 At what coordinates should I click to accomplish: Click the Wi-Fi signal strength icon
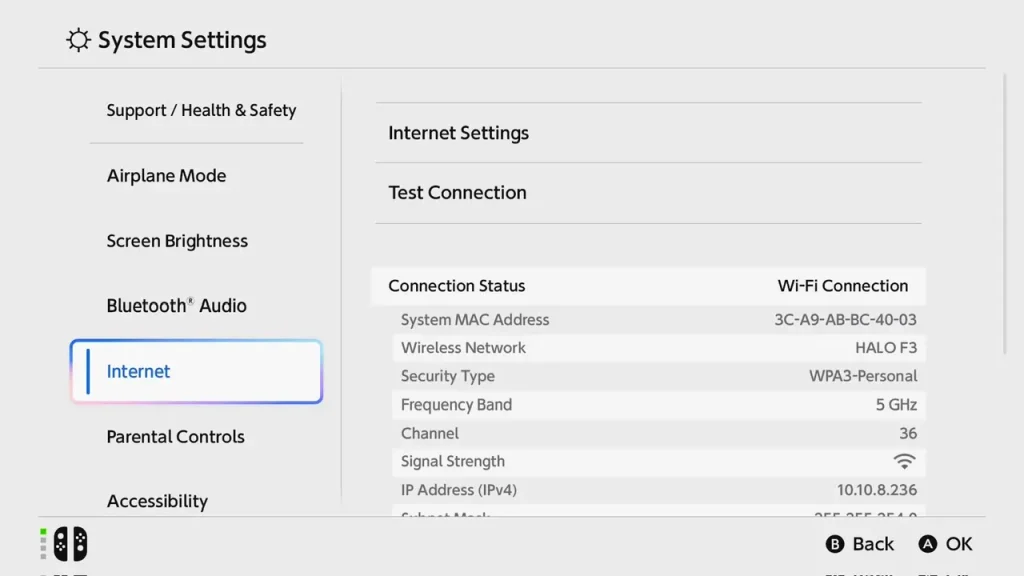coord(904,462)
